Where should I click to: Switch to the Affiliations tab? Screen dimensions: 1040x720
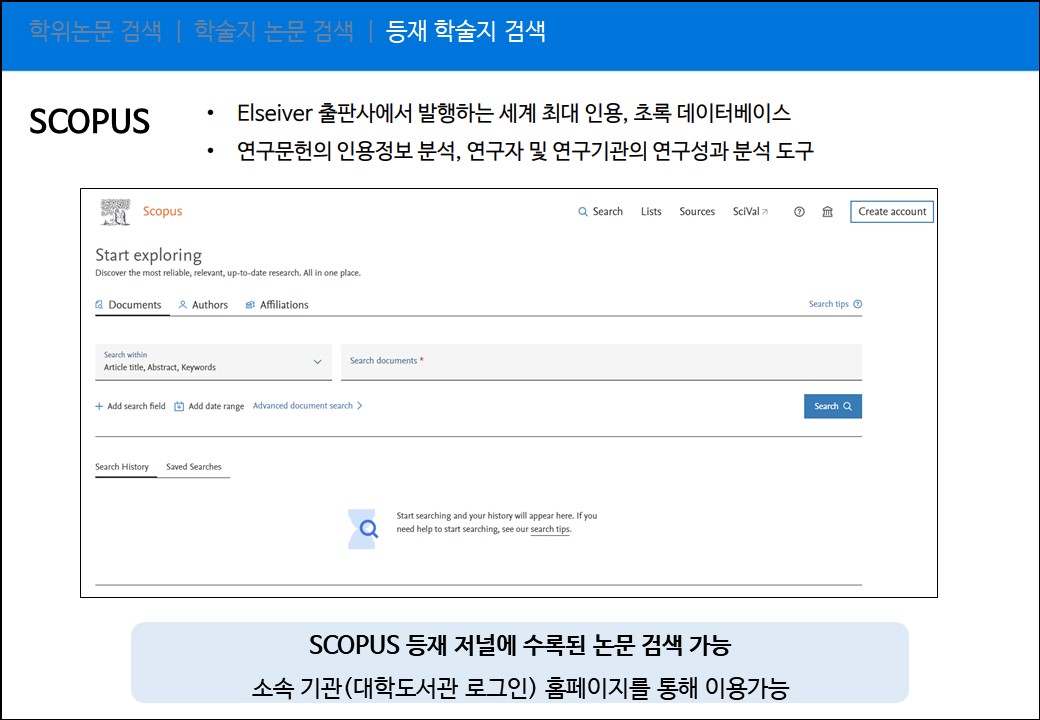(277, 305)
